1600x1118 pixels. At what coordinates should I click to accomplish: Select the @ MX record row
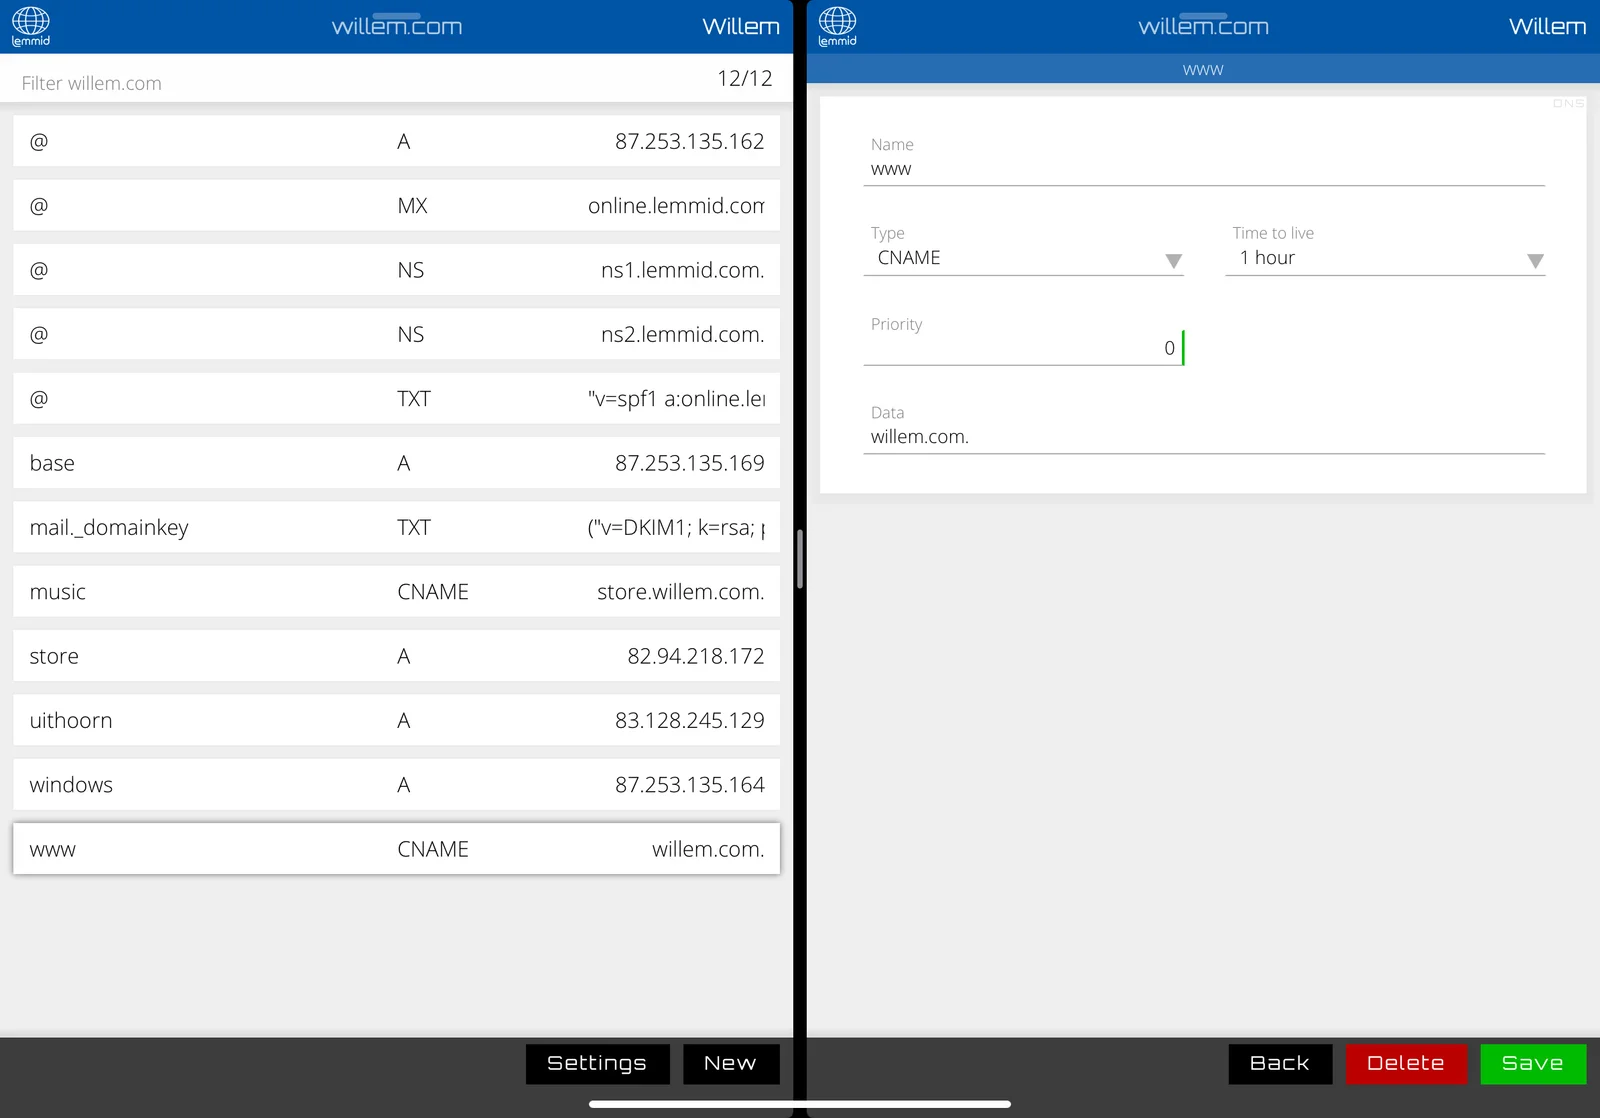pos(396,206)
